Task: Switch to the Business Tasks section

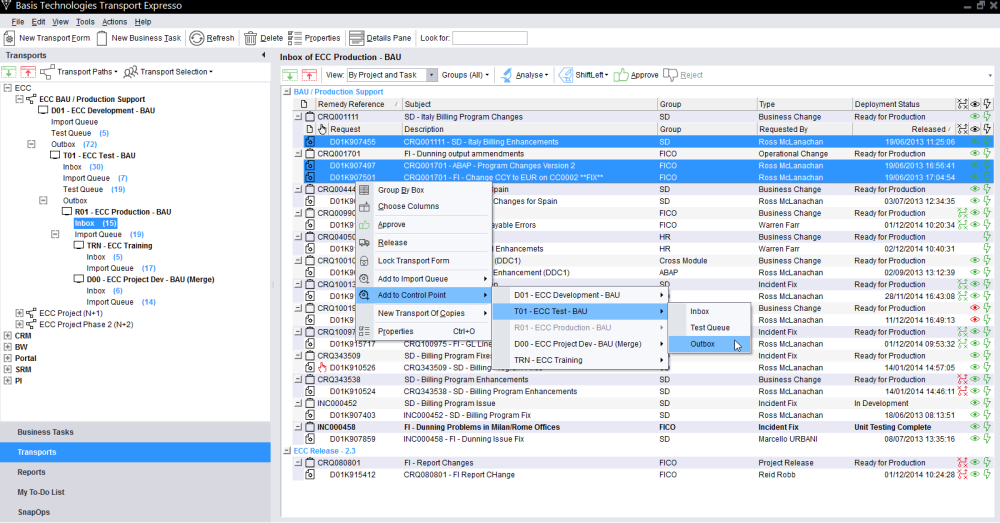Action: click(45, 432)
